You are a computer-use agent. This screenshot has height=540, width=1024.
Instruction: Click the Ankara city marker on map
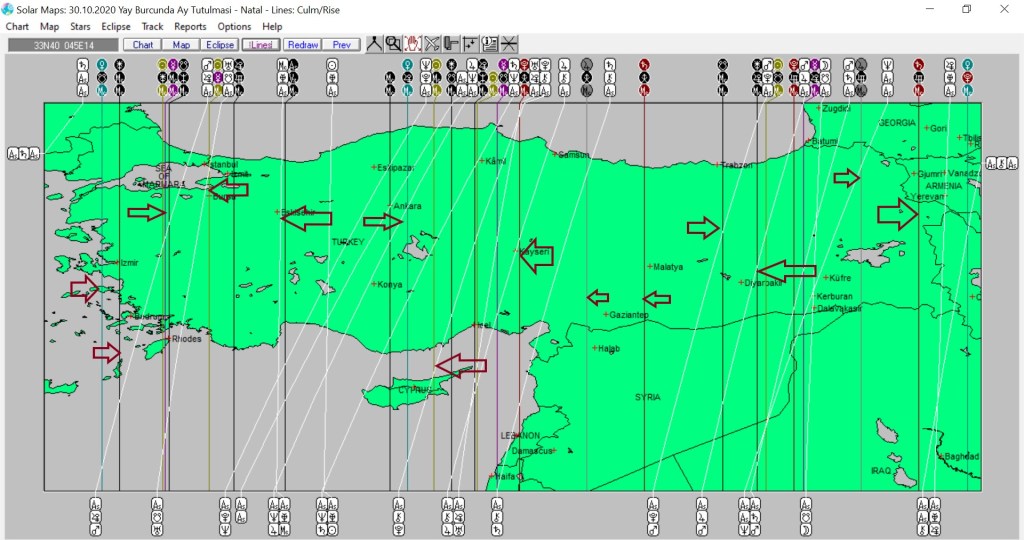click(x=391, y=207)
